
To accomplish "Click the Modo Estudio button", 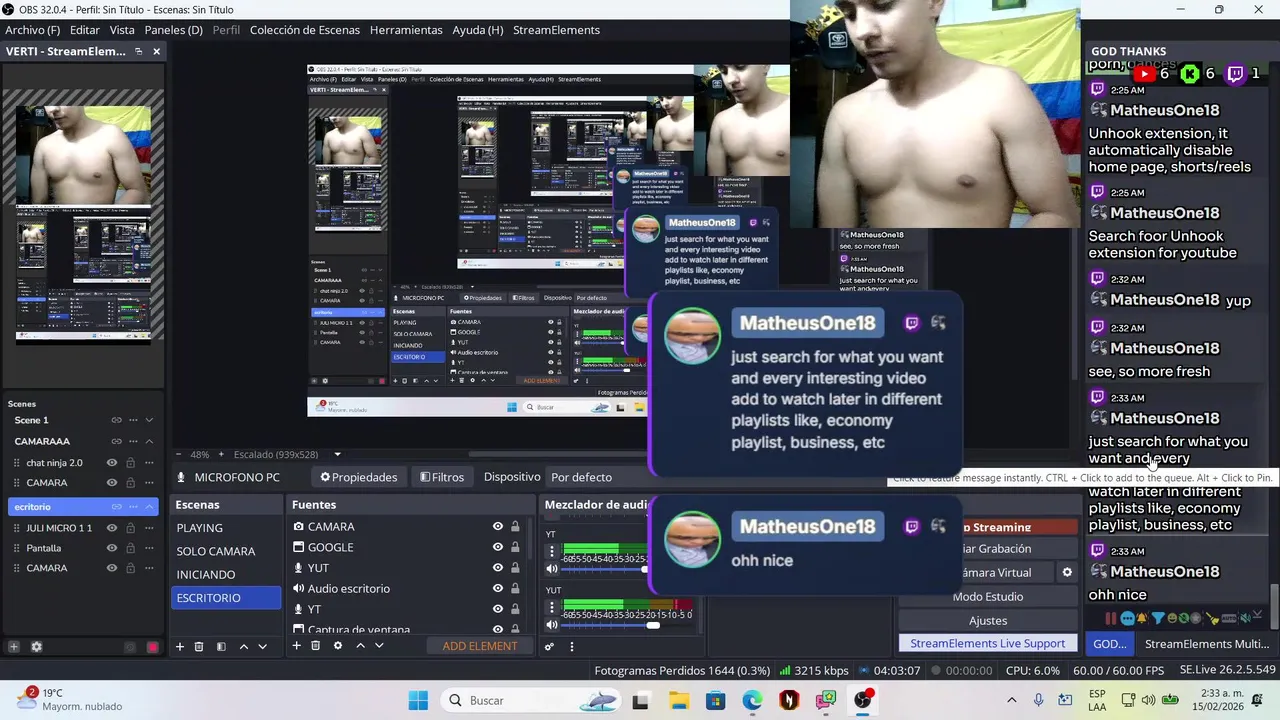I will click(988, 597).
